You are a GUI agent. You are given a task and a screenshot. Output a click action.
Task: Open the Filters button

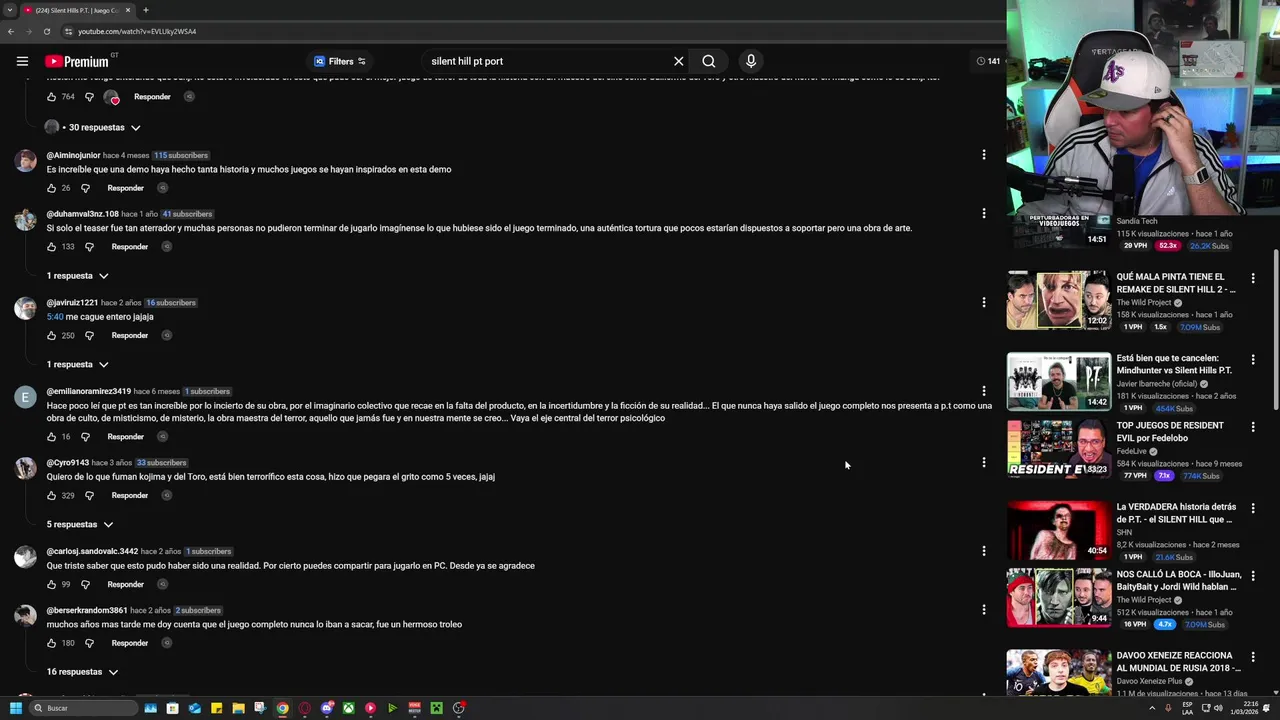coord(340,61)
